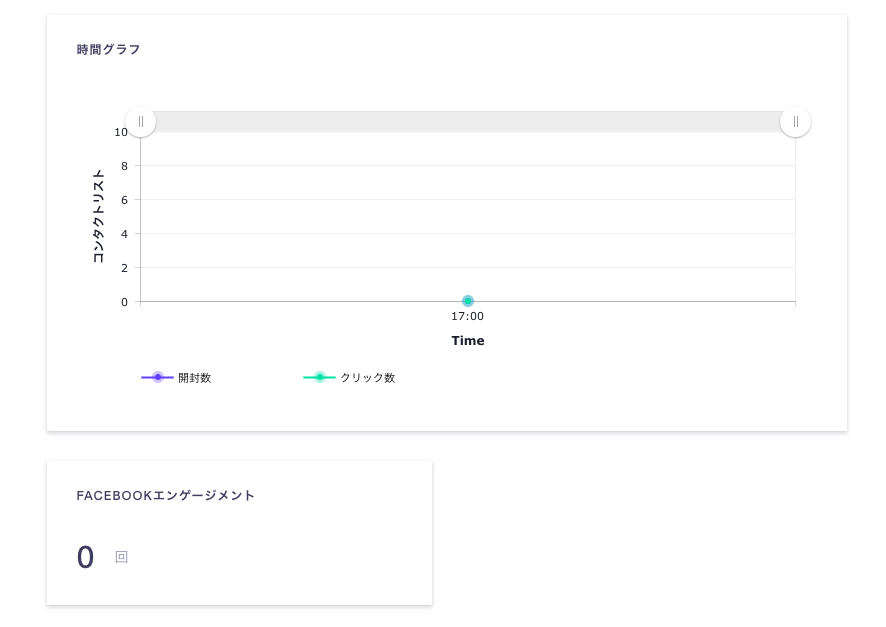Click the 6 tick label on y-axis
Image resolution: width=886 pixels, height=627 pixels.
(124, 200)
